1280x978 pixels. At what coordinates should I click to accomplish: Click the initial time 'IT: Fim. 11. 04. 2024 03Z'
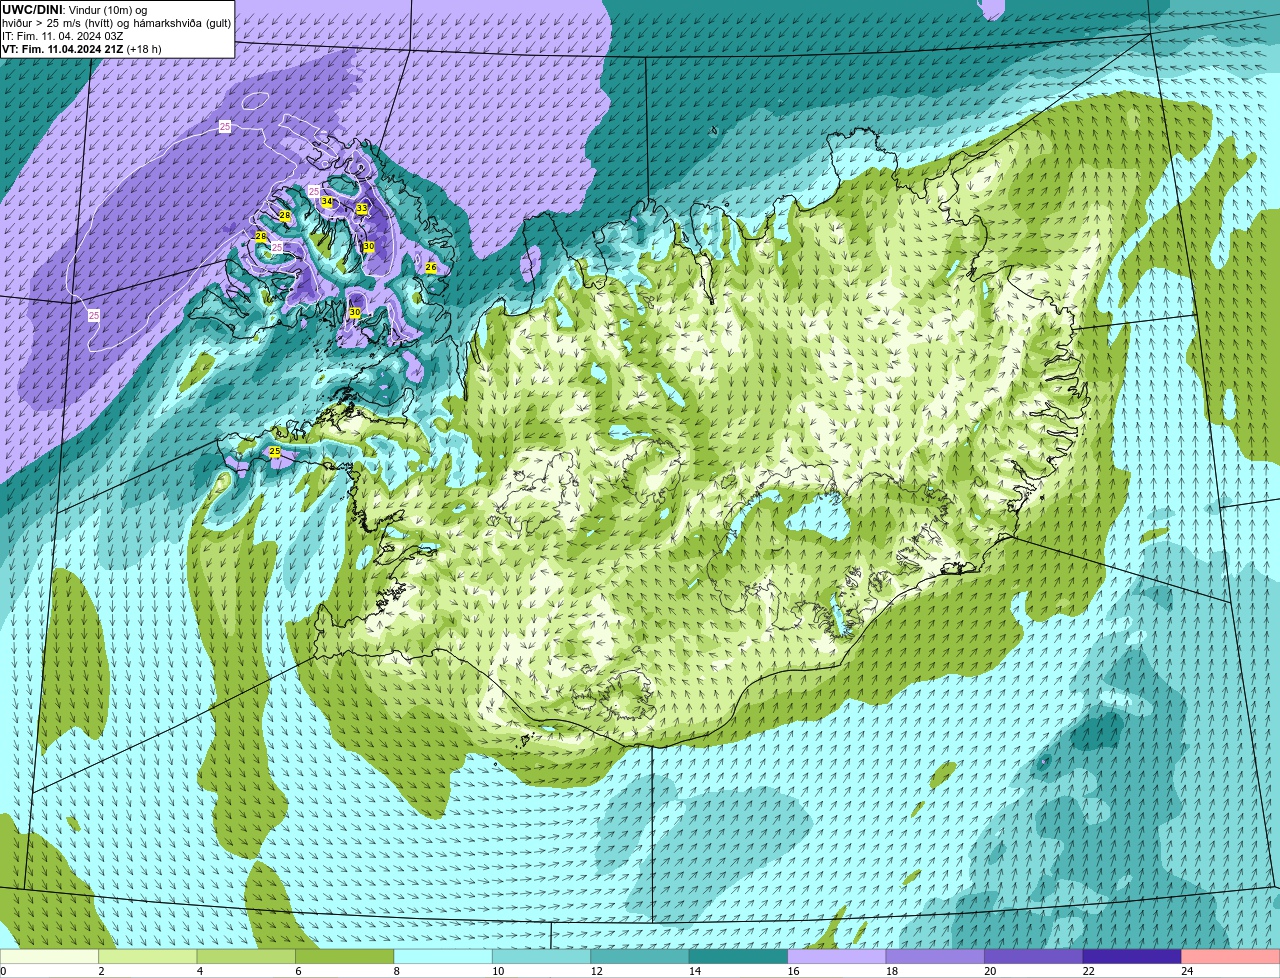[63, 36]
